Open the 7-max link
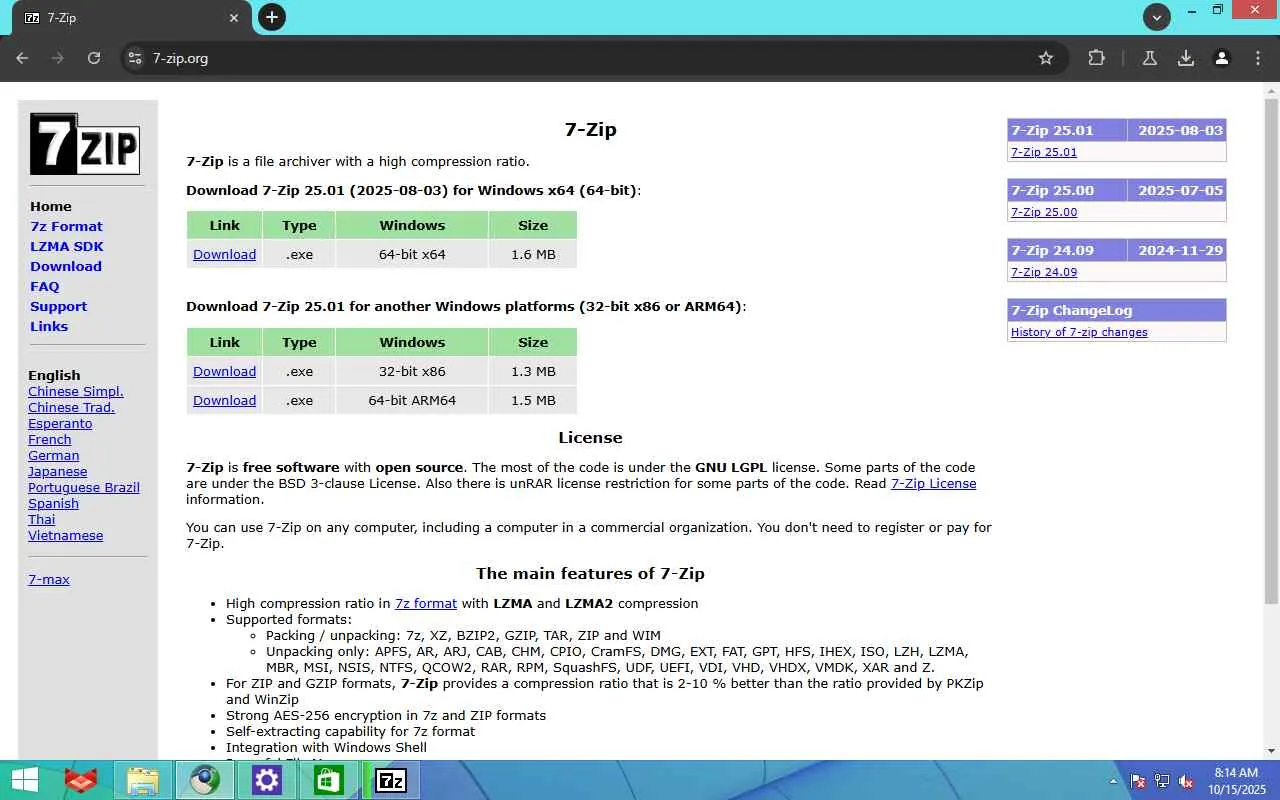Viewport: 1280px width, 800px height. tap(49, 579)
